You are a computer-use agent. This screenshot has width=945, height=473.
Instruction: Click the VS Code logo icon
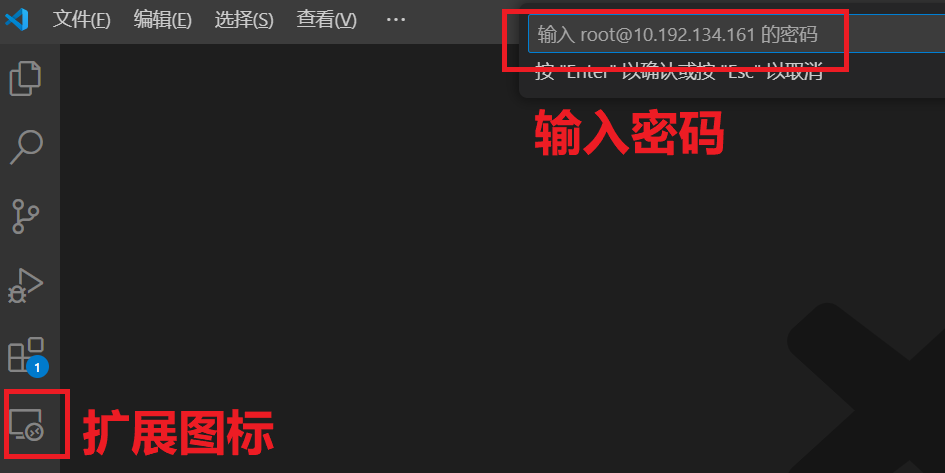click(17, 19)
